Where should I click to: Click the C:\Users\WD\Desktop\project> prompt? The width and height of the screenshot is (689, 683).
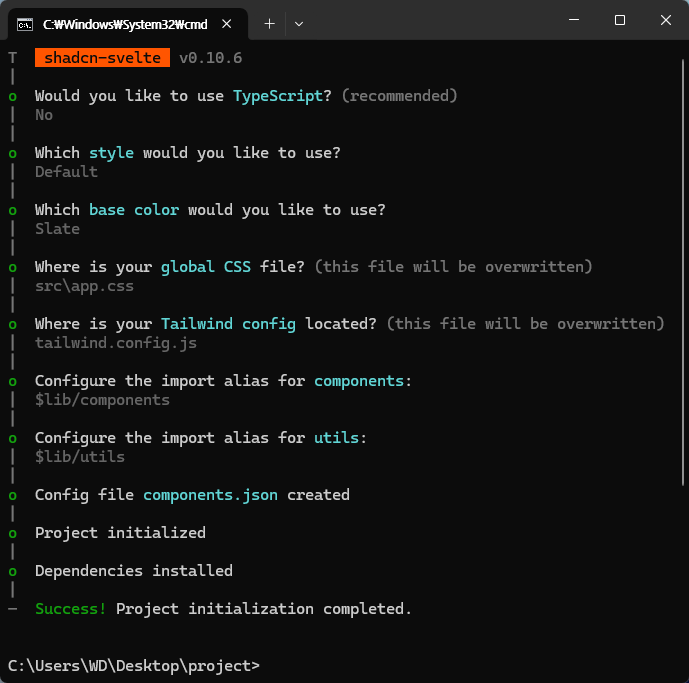[x=134, y=666]
